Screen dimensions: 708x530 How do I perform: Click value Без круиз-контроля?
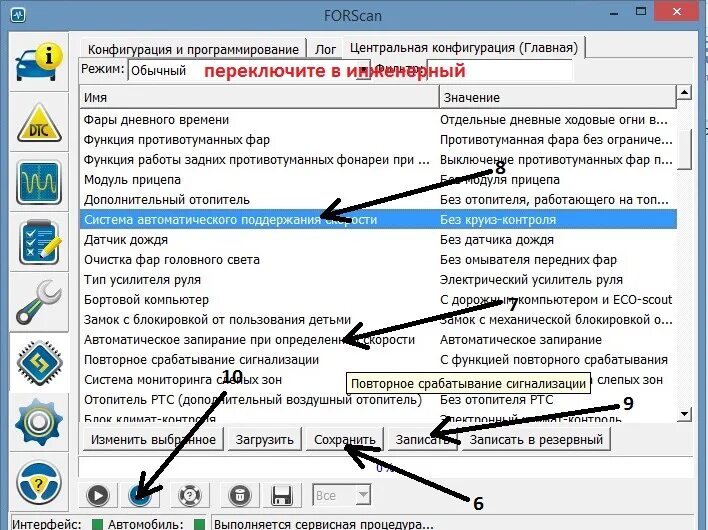point(498,220)
